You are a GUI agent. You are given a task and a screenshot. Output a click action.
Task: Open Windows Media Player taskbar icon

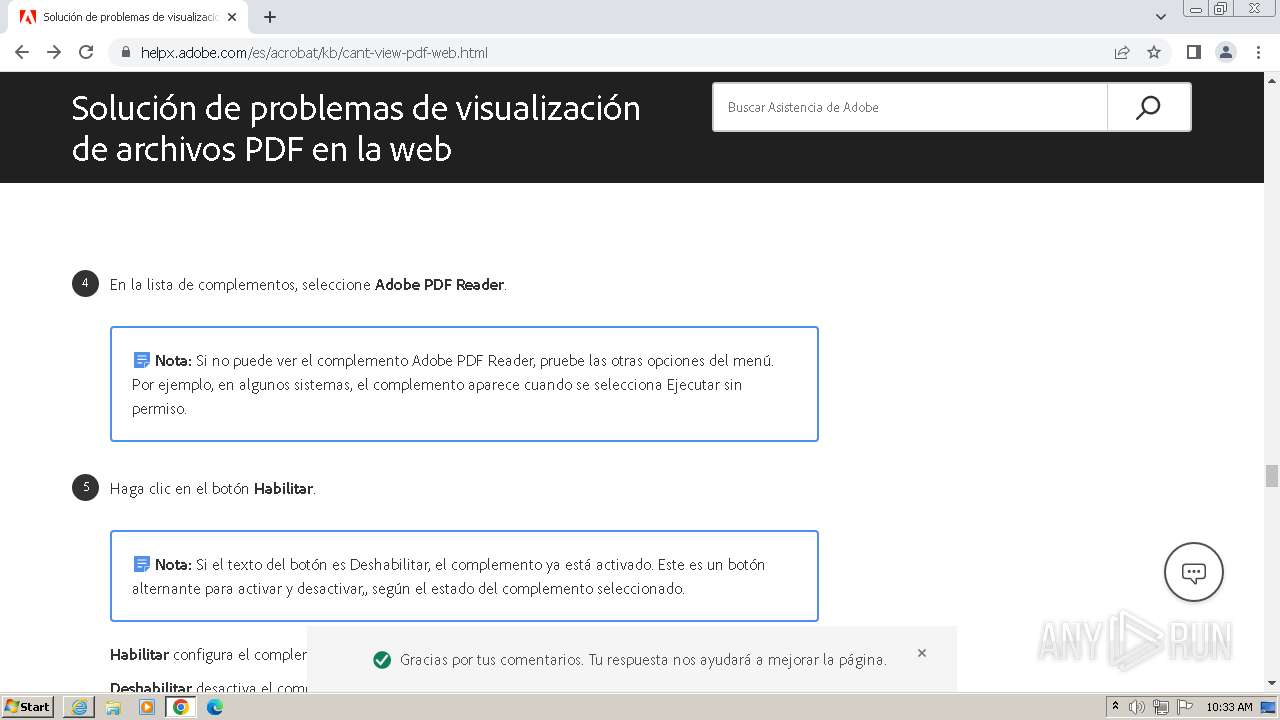coord(147,707)
